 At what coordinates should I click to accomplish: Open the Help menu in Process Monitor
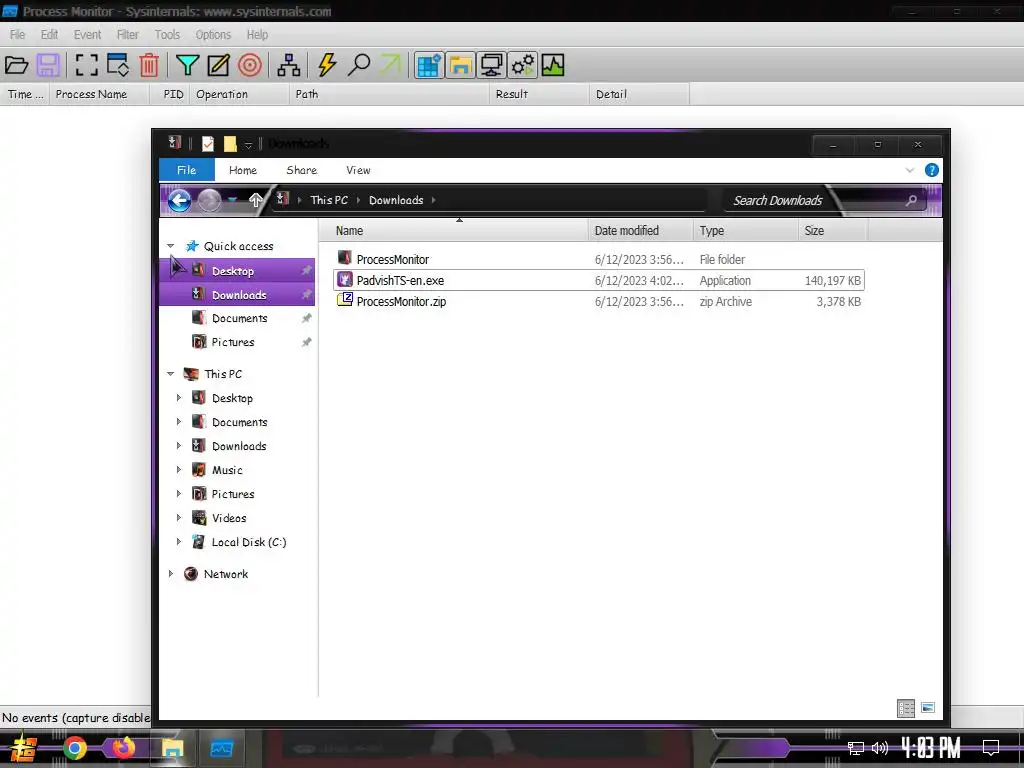[257, 35]
